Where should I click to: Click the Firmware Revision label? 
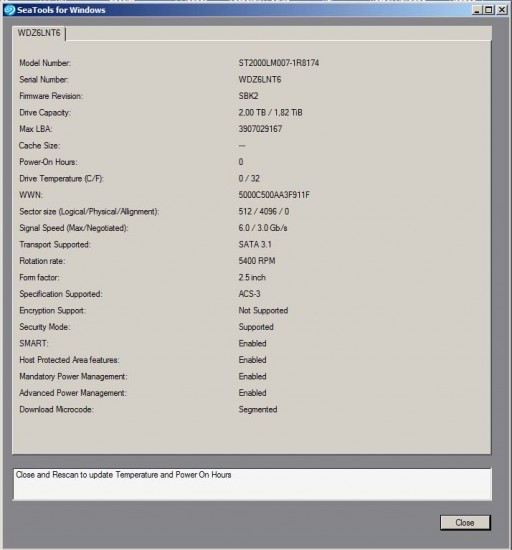[x=51, y=96]
